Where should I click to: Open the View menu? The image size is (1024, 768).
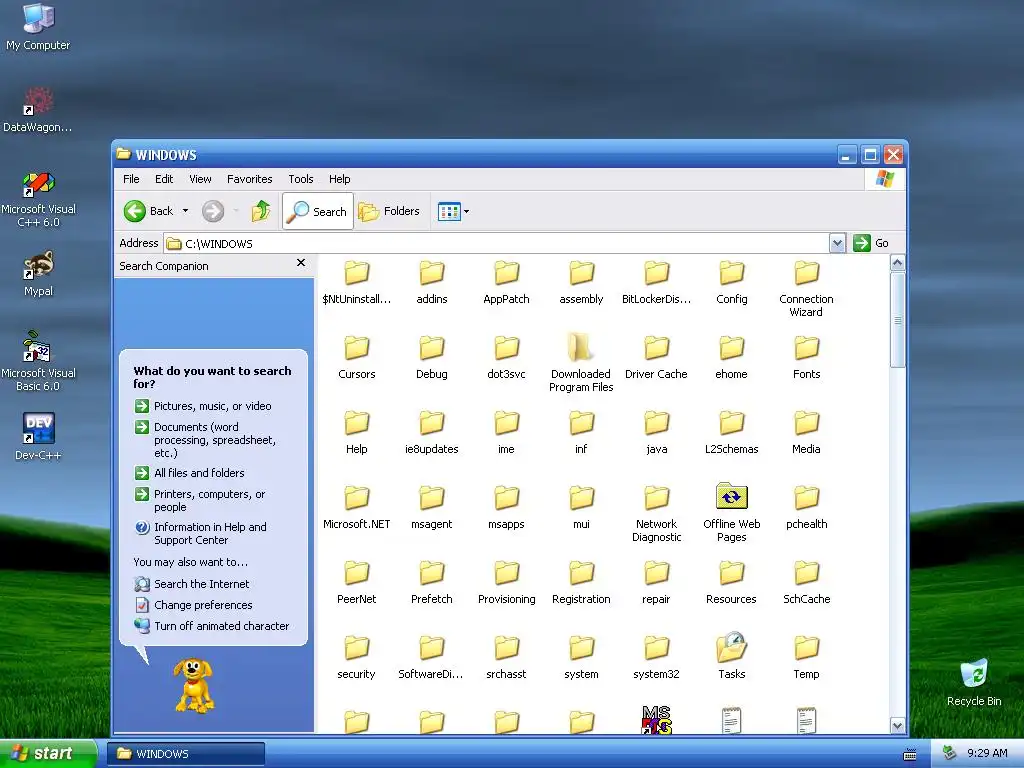click(x=200, y=179)
